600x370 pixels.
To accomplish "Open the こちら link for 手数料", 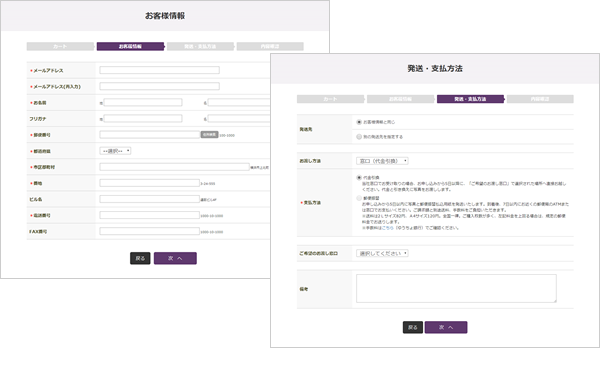I will tap(388, 228).
